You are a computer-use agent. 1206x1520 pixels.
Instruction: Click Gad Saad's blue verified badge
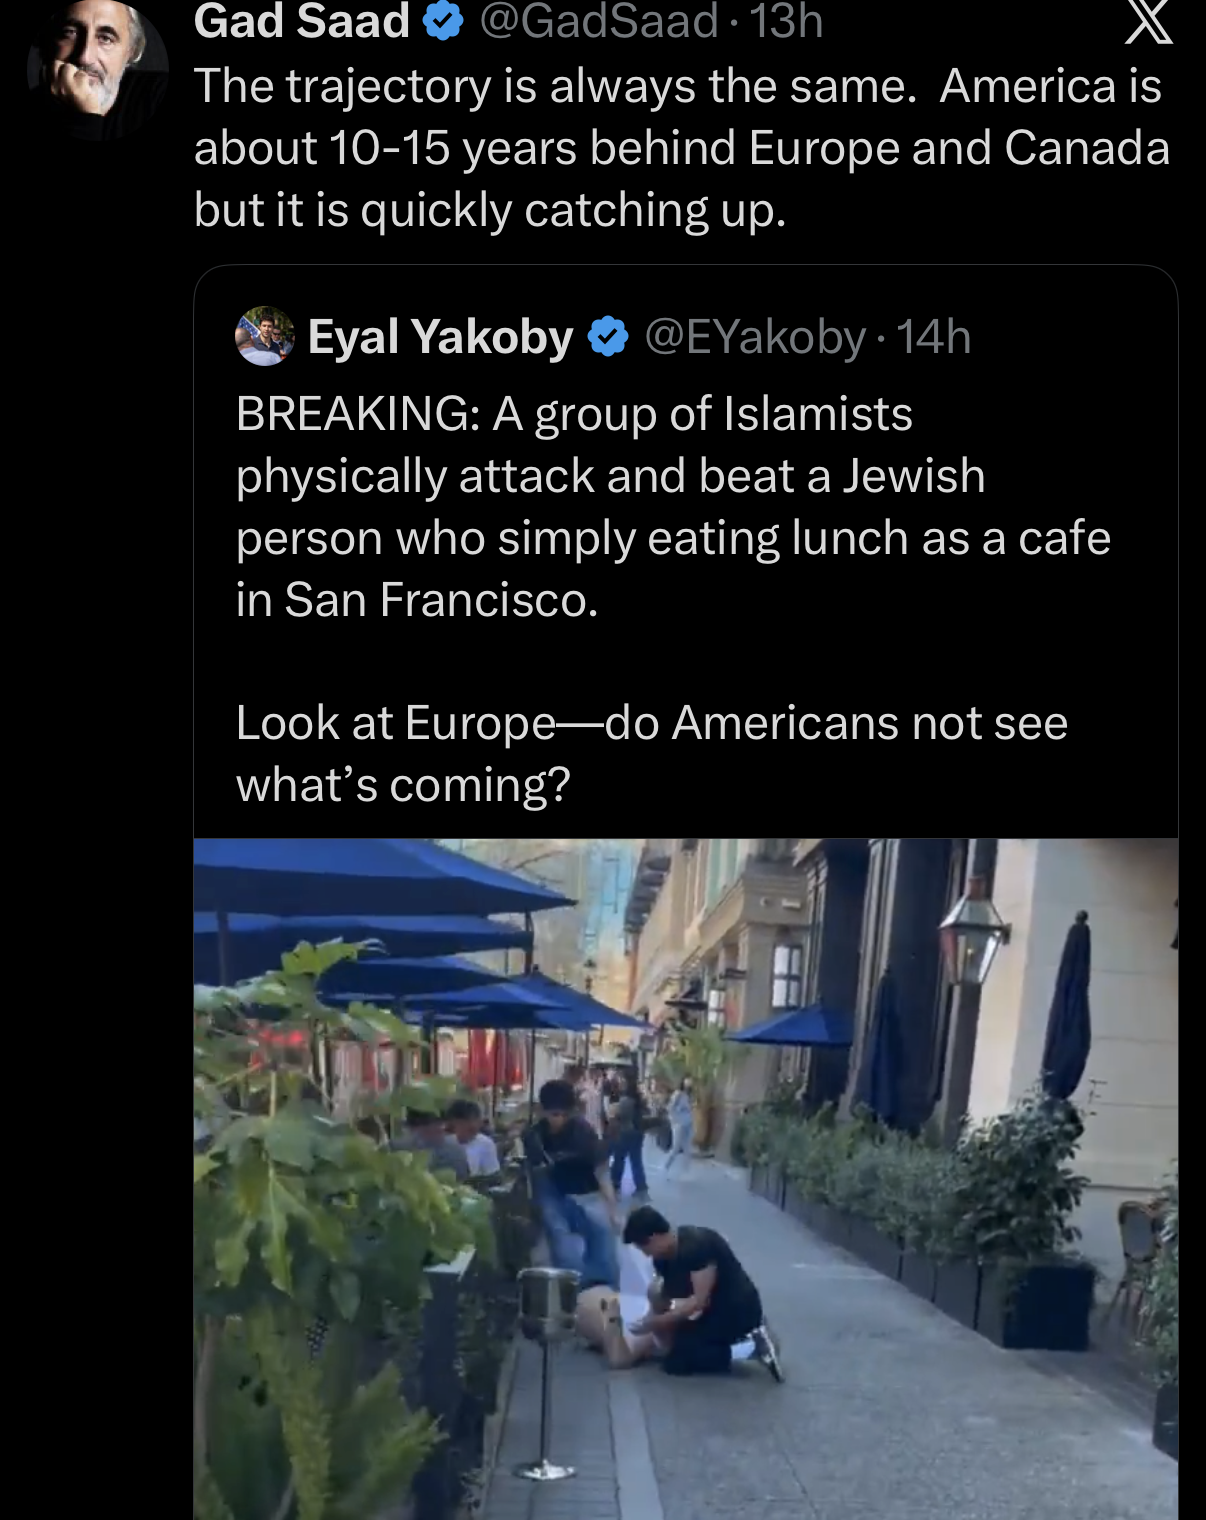pyautogui.click(x=443, y=22)
